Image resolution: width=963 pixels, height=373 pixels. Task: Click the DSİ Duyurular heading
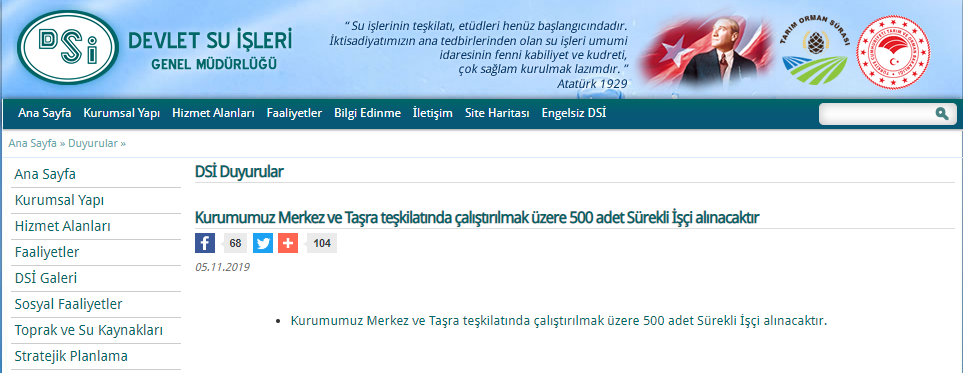pos(239,172)
